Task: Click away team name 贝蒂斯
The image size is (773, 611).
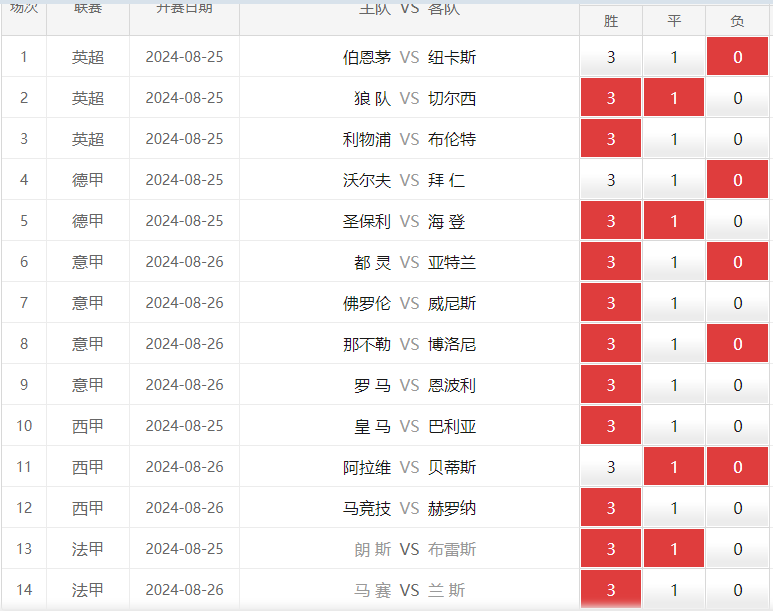Action: tap(452, 467)
